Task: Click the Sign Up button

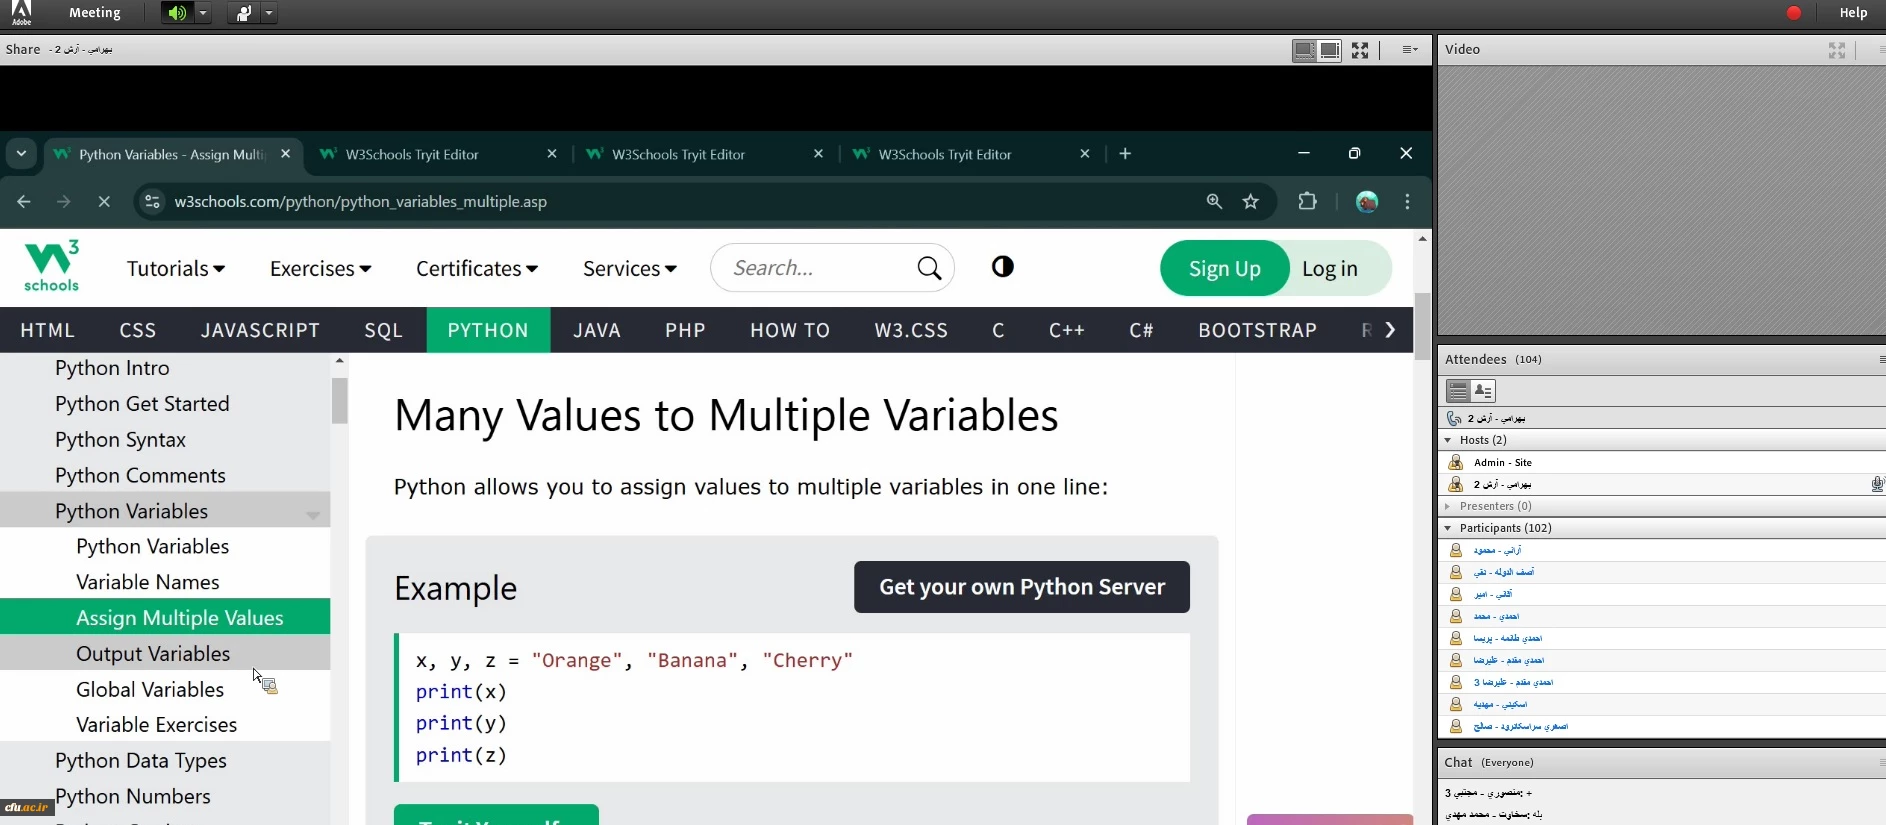Action: pyautogui.click(x=1224, y=268)
